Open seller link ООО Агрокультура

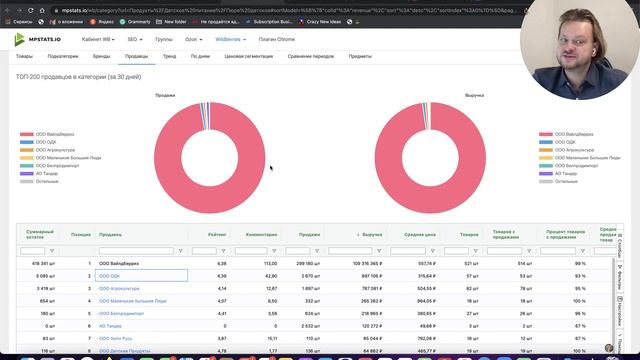[119, 289]
